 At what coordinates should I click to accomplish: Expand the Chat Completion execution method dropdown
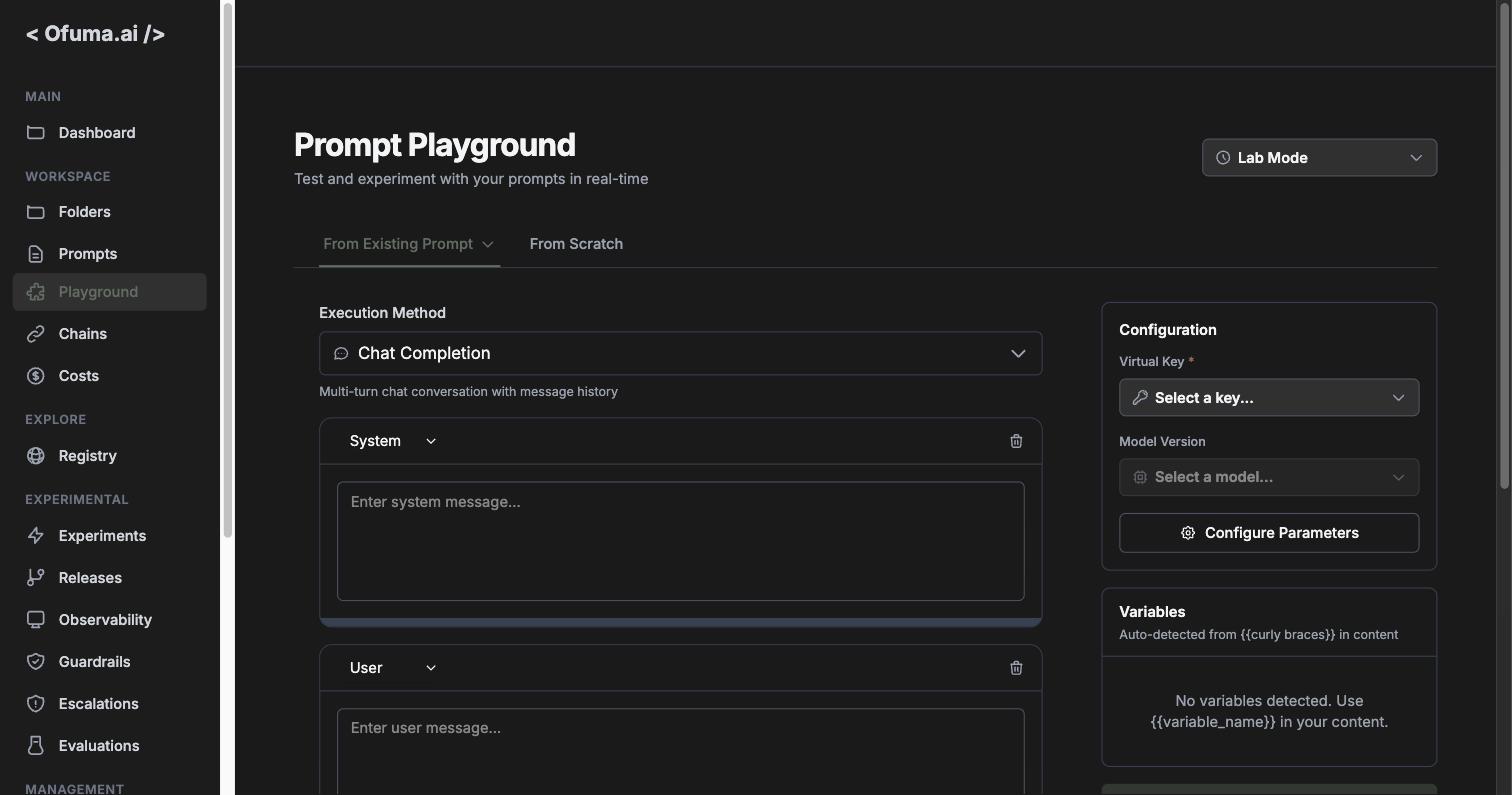[x=680, y=354]
